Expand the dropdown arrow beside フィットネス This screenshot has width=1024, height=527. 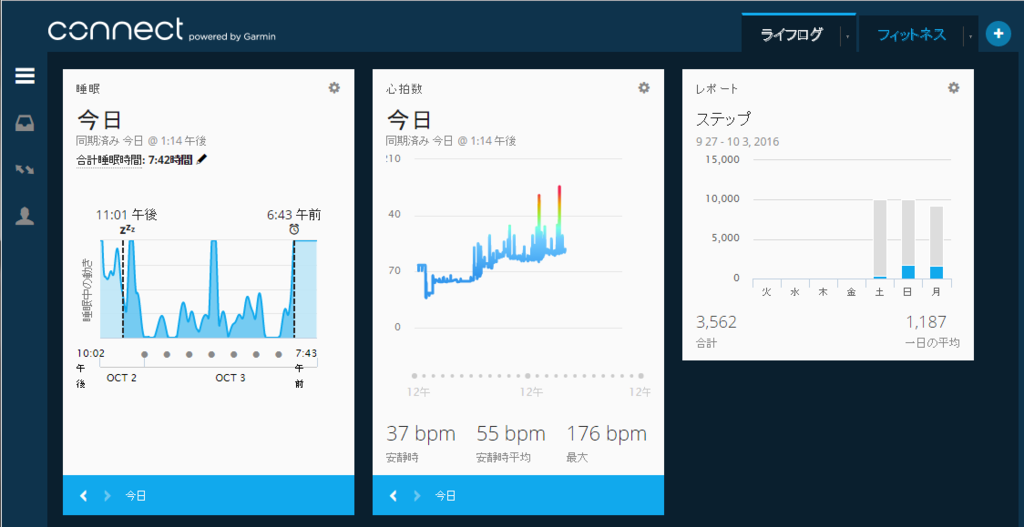click(970, 37)
